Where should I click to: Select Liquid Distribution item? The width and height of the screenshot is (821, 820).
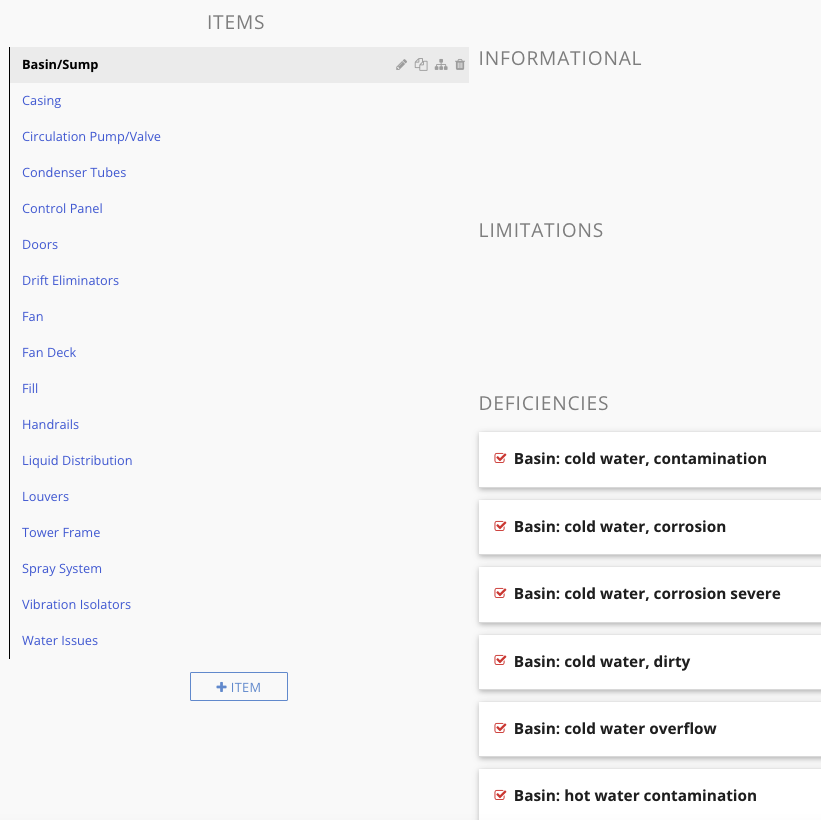pyautogui.click(x=77, y=461)
